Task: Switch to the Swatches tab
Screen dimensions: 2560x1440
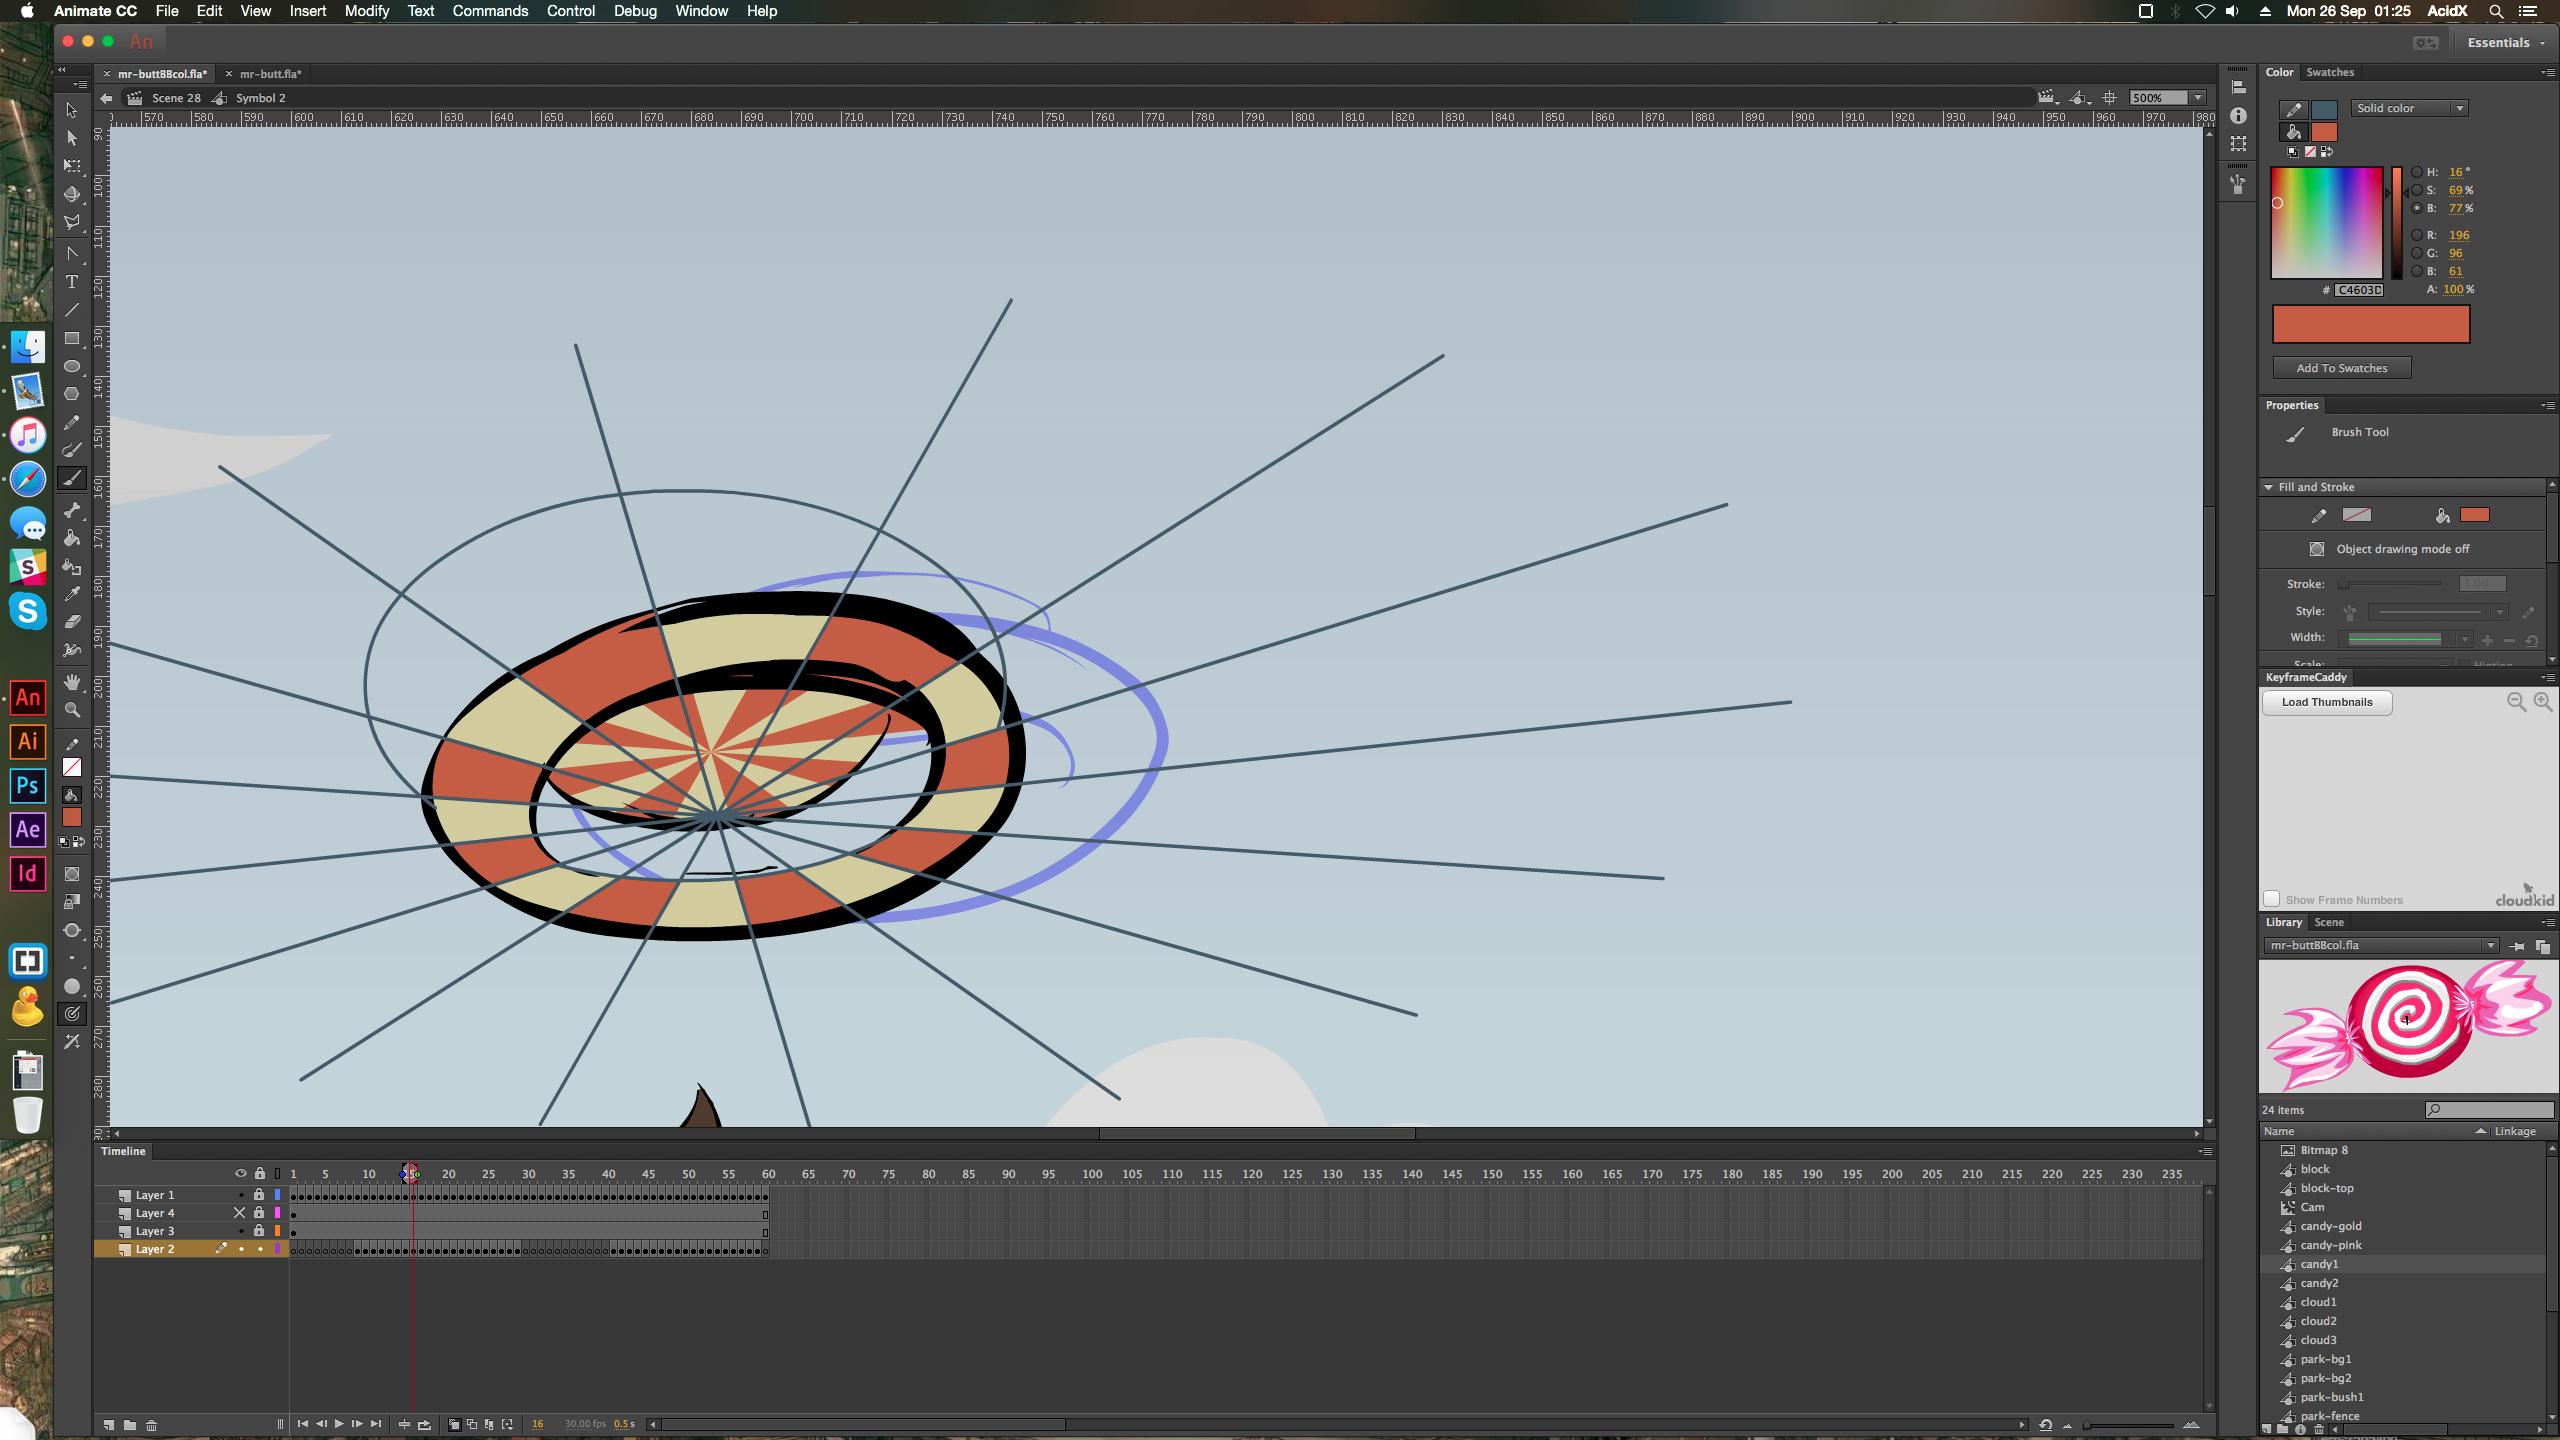Action: (x=2330, y=72)
